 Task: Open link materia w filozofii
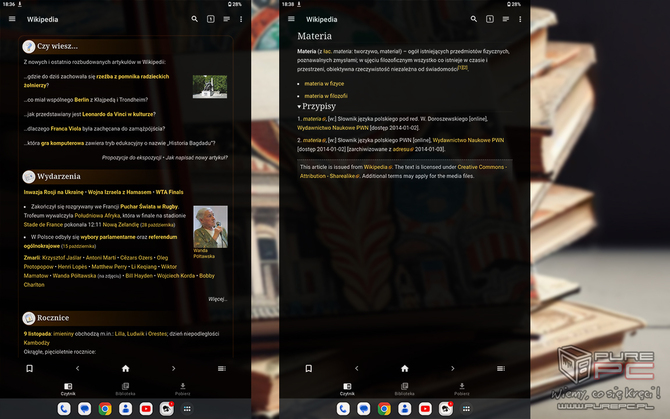[326, 96]
